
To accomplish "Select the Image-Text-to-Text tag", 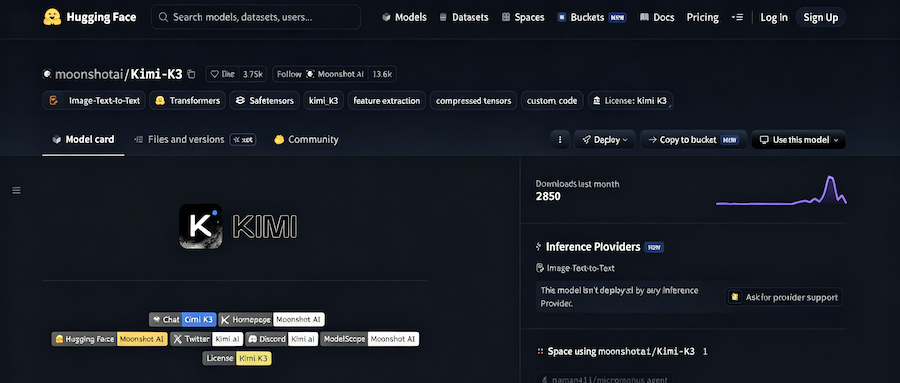I will 94,100.
